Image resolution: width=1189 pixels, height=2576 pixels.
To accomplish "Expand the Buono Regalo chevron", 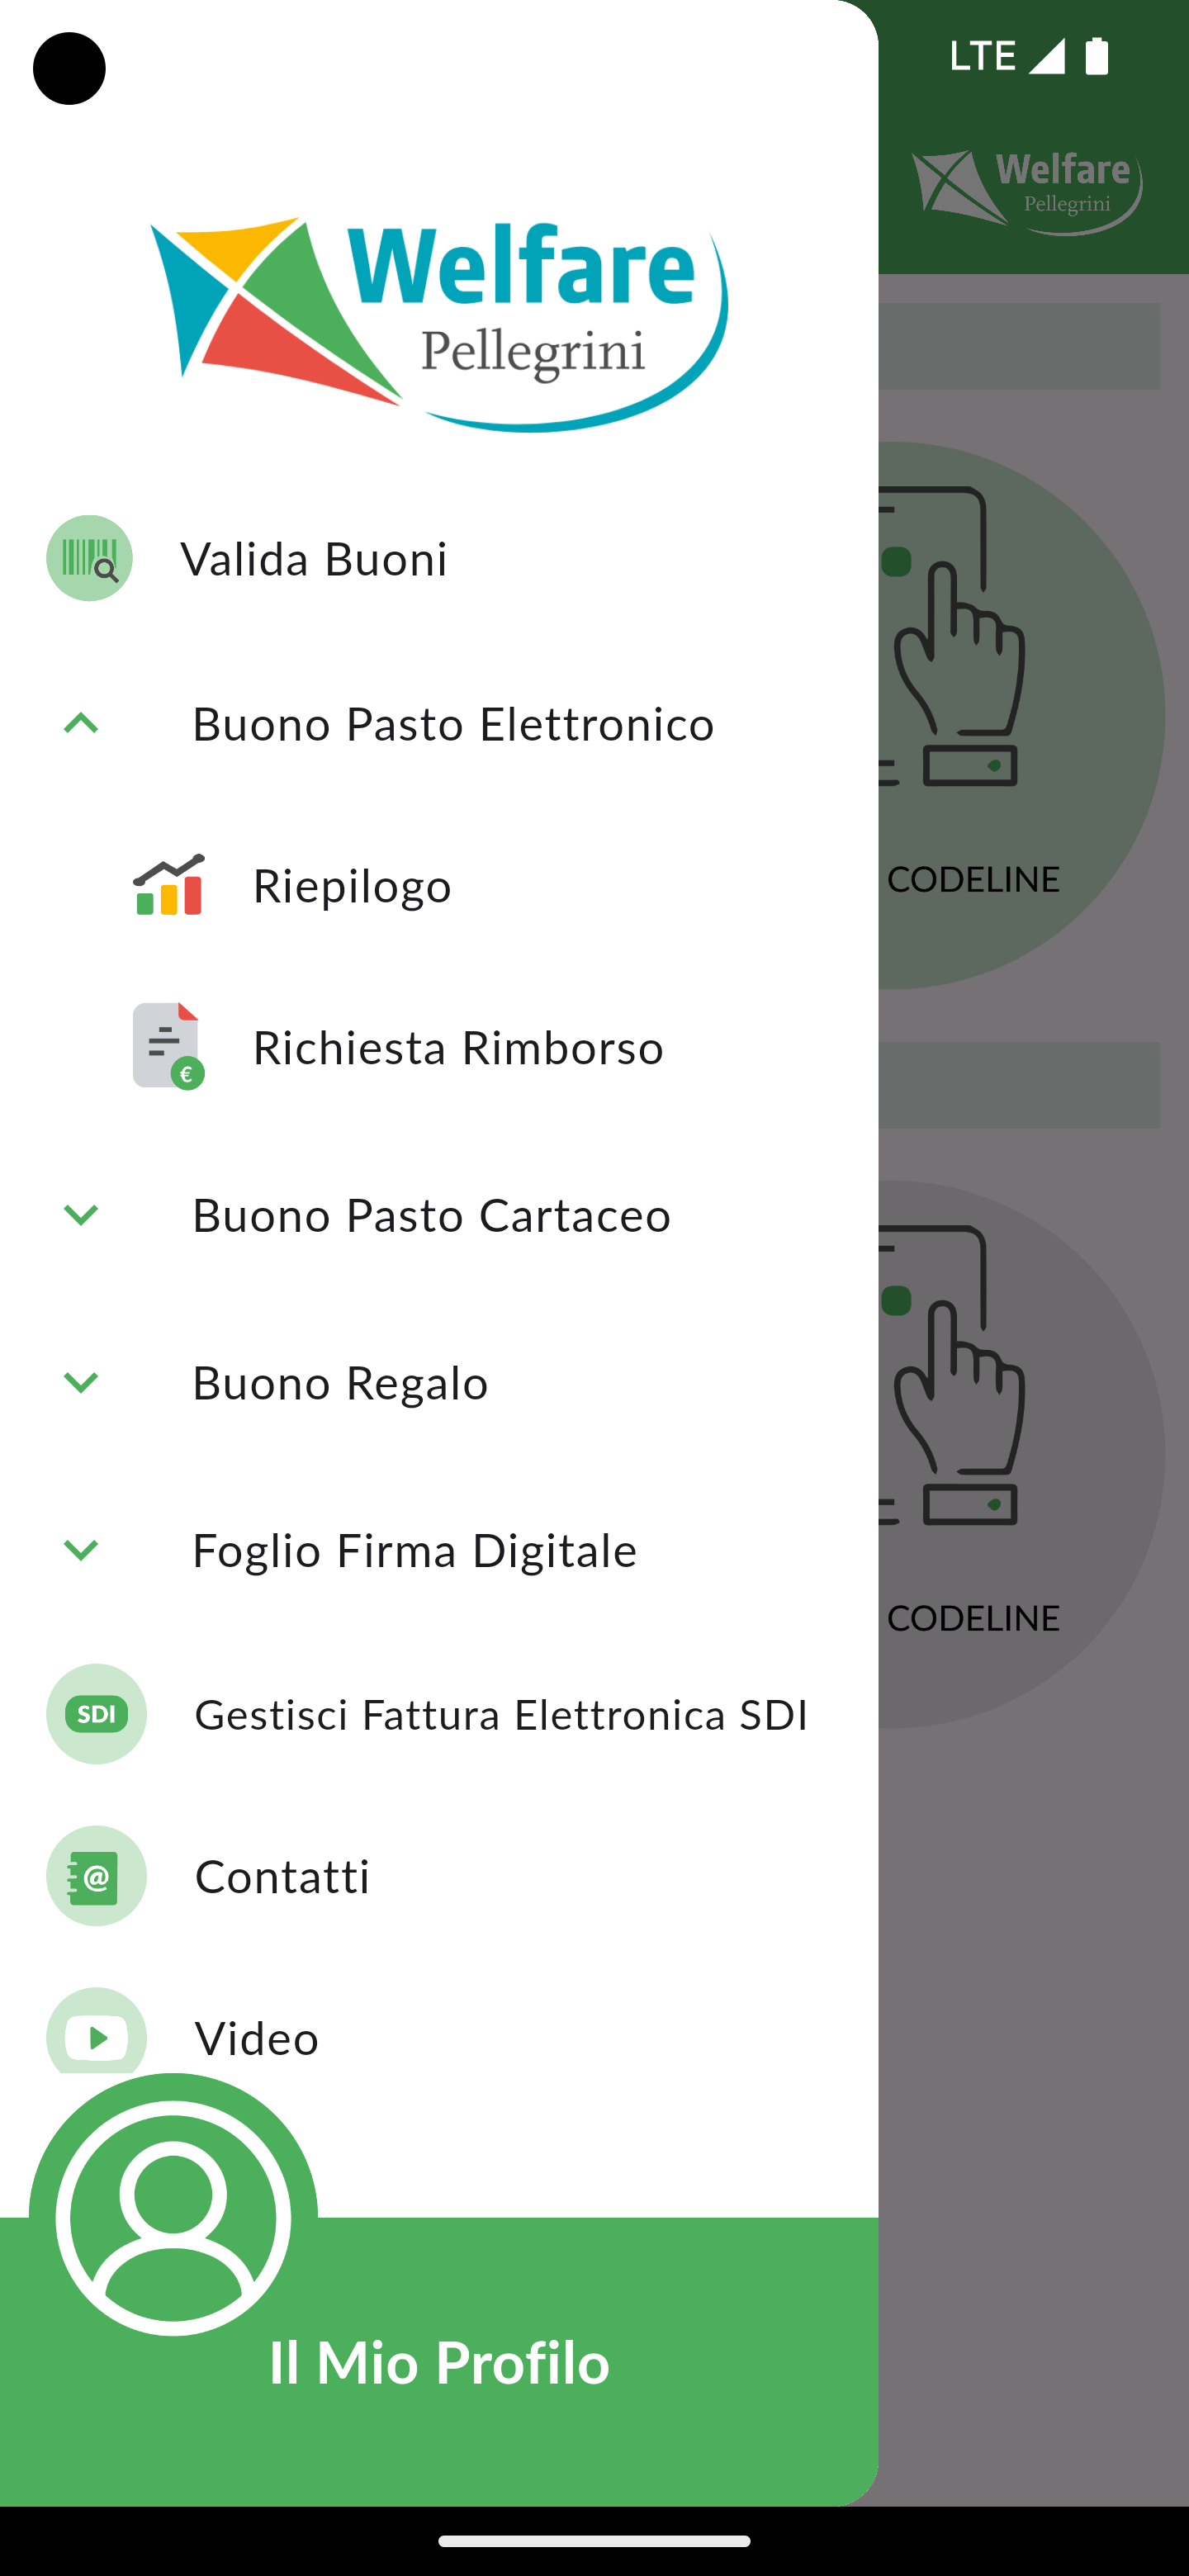I will click(81, 1382).
